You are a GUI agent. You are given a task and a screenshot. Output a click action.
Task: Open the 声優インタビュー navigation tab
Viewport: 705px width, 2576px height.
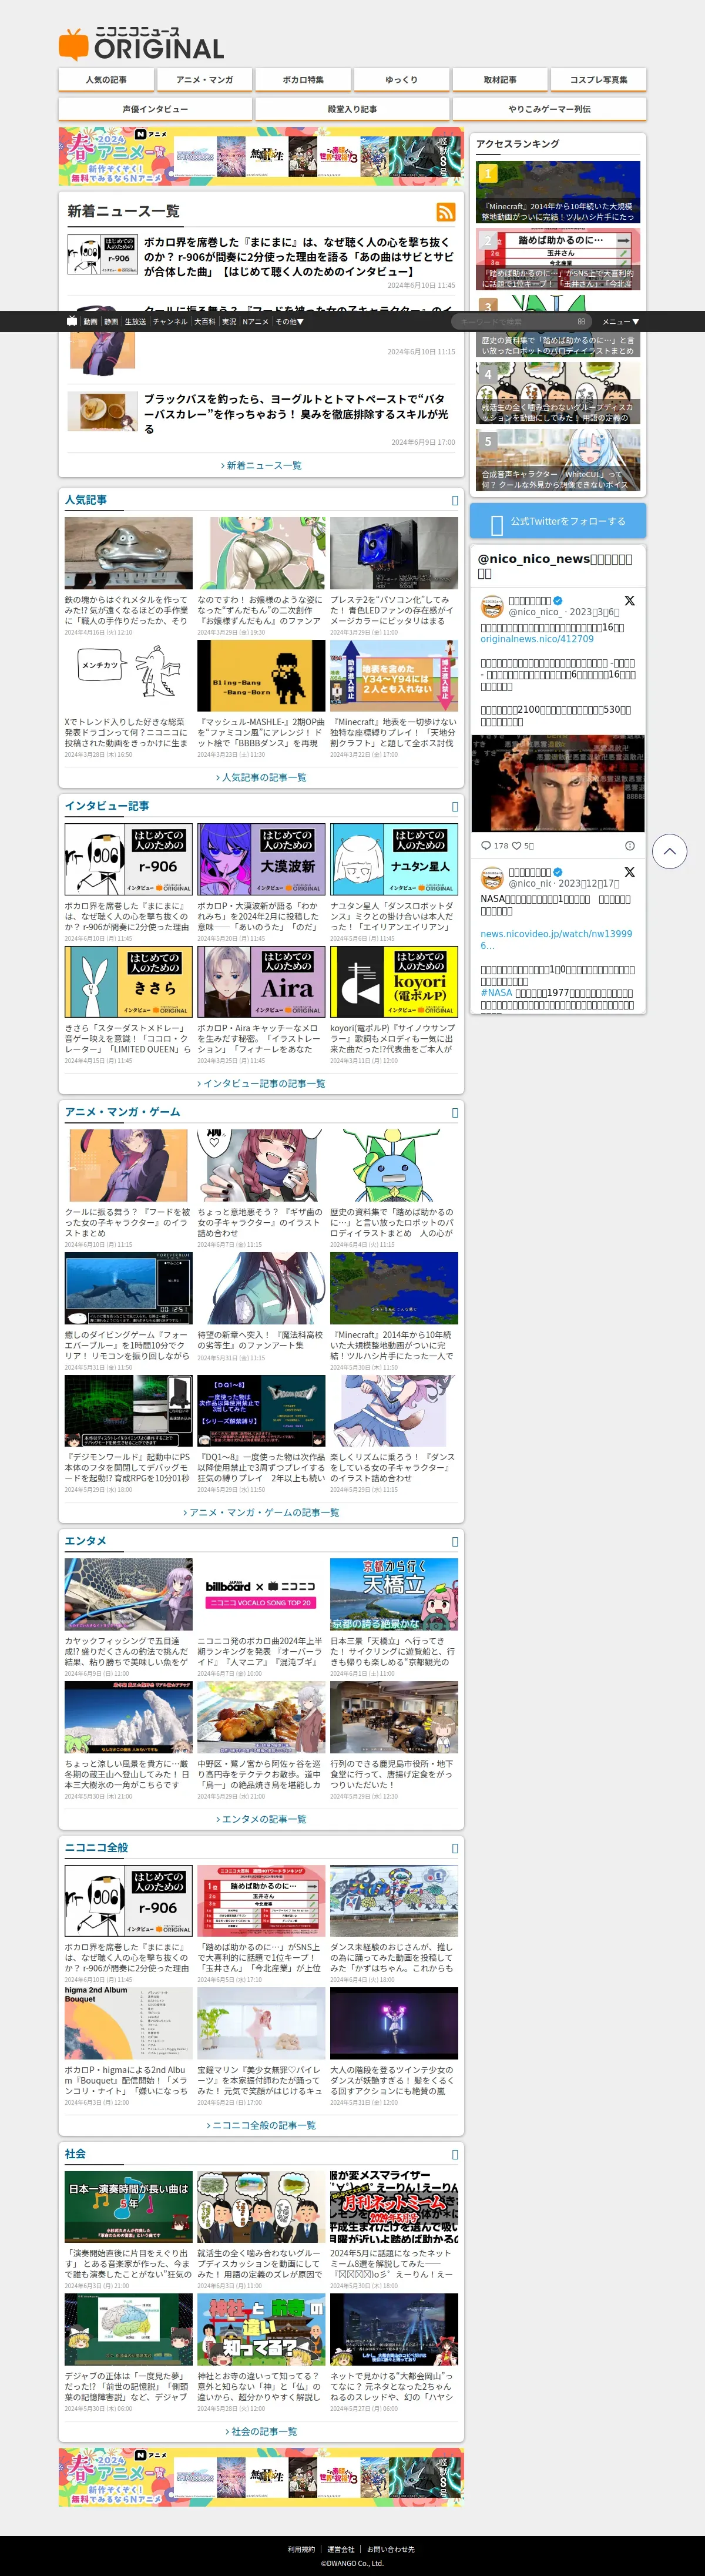[x=155, y=109]
